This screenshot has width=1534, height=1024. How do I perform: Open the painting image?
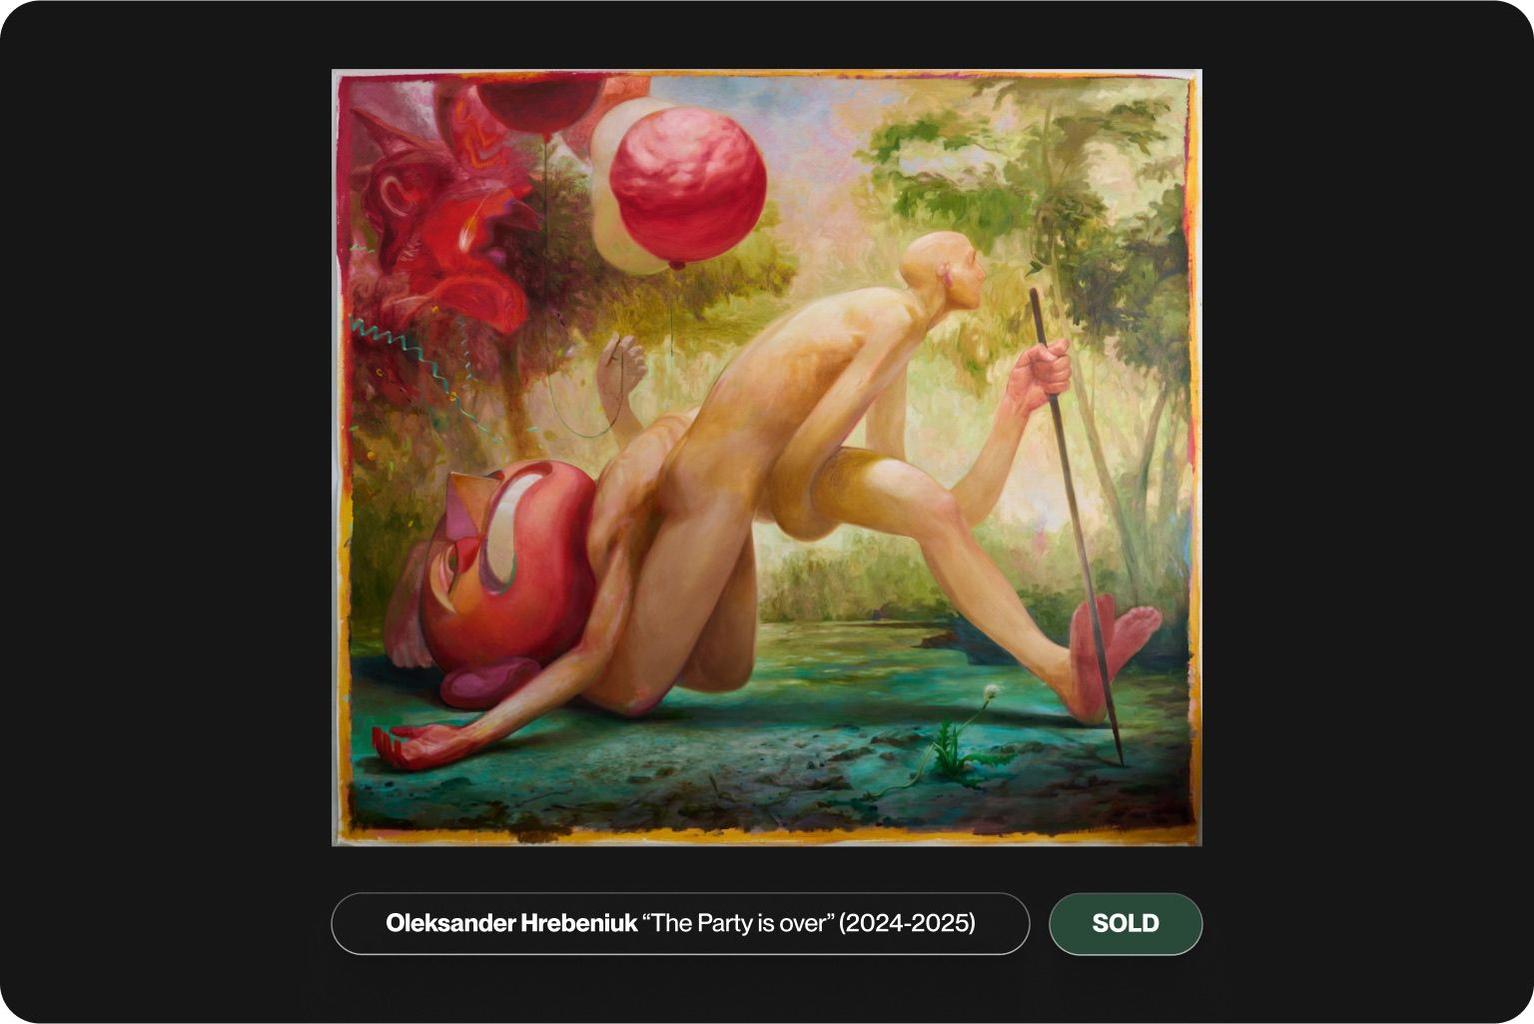pyautogui.click(x=767, y=457)
